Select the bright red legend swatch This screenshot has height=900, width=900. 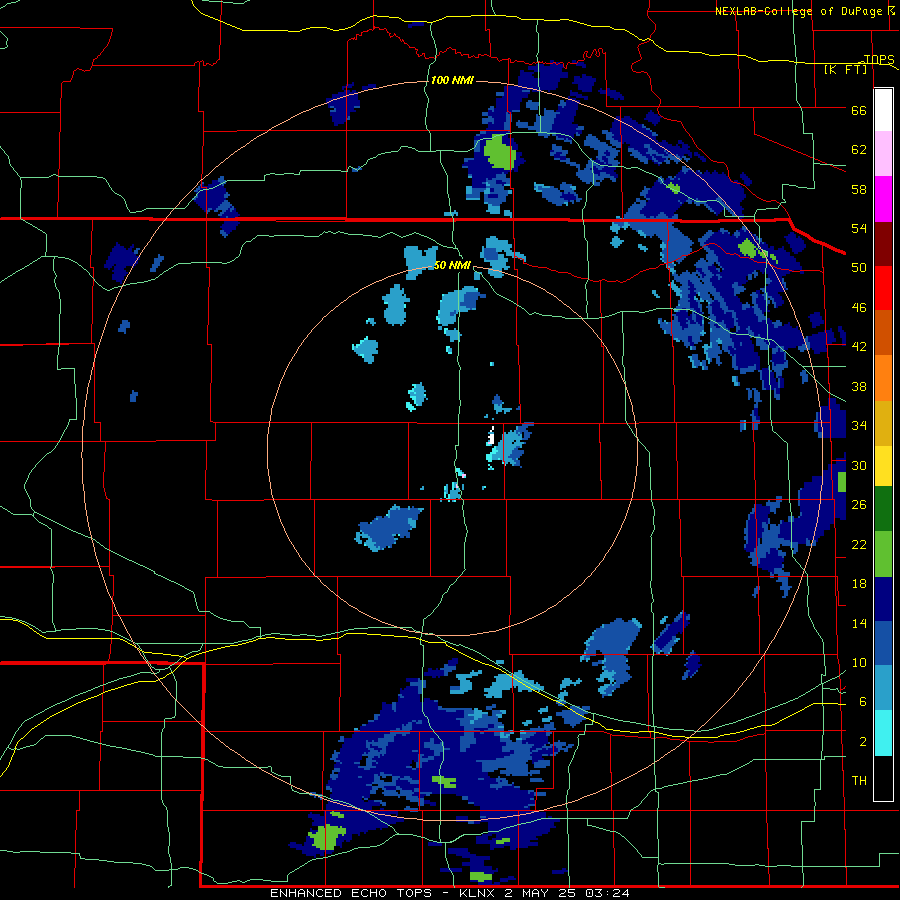[883, 288]
